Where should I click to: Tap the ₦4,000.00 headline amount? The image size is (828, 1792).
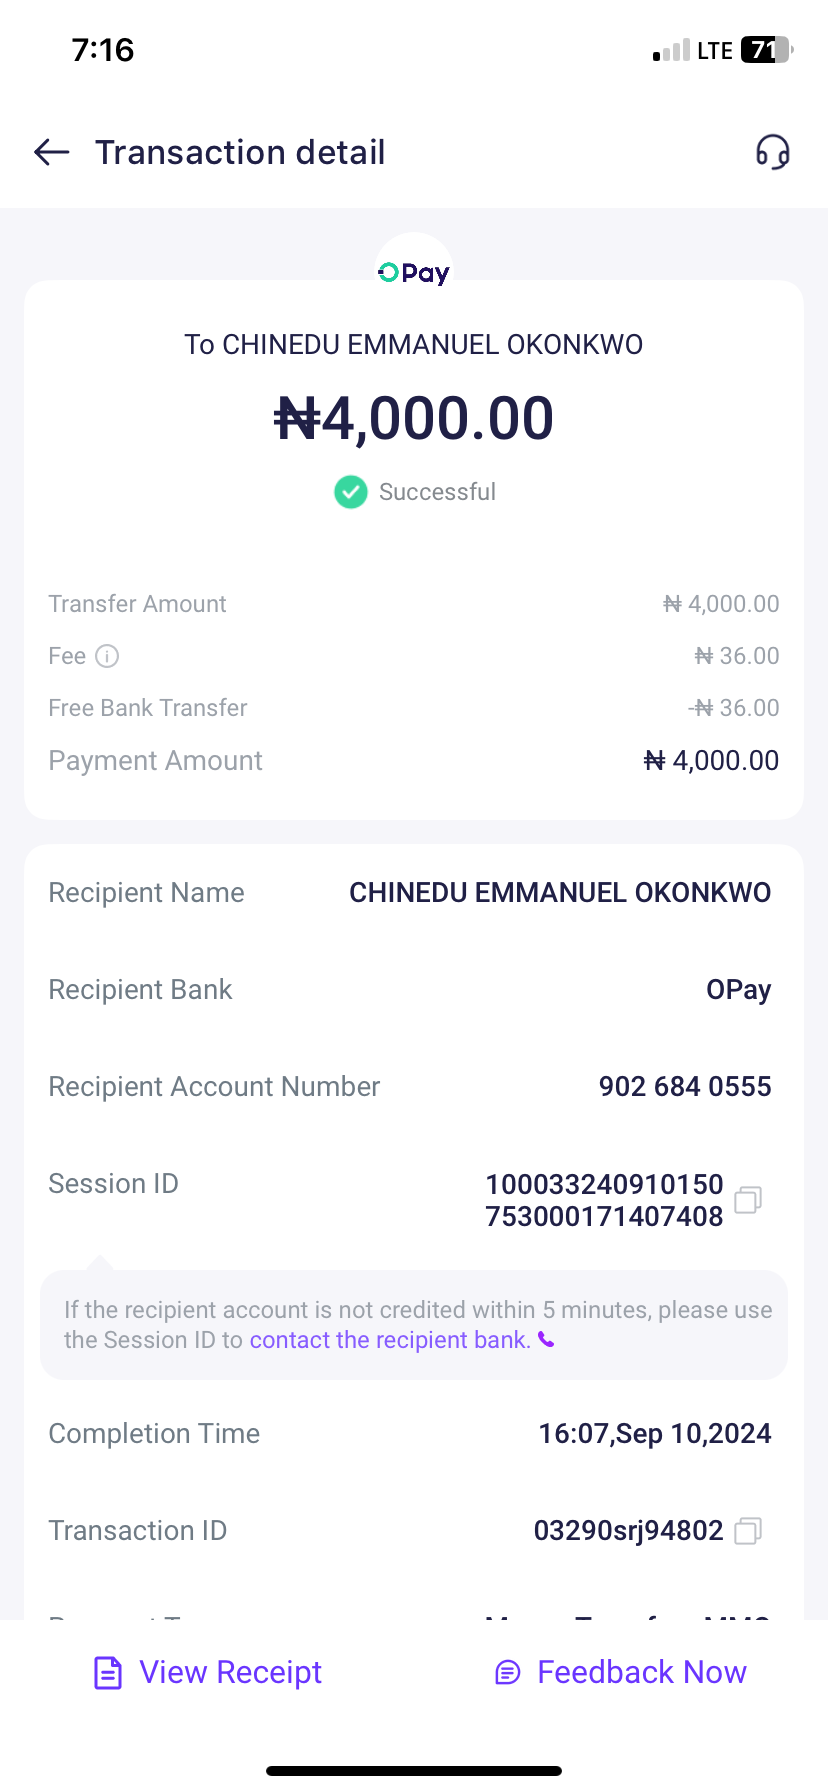[x=414, y=418]
